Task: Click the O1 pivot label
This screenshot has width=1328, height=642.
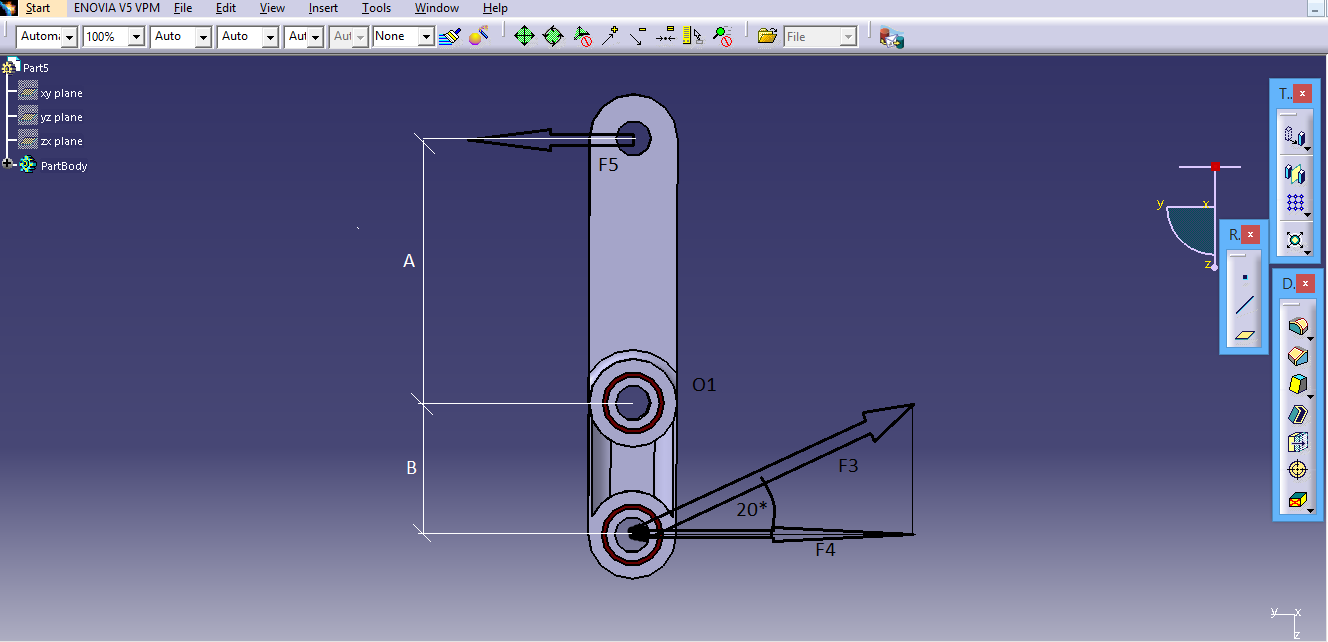Action: click(704, 384)
